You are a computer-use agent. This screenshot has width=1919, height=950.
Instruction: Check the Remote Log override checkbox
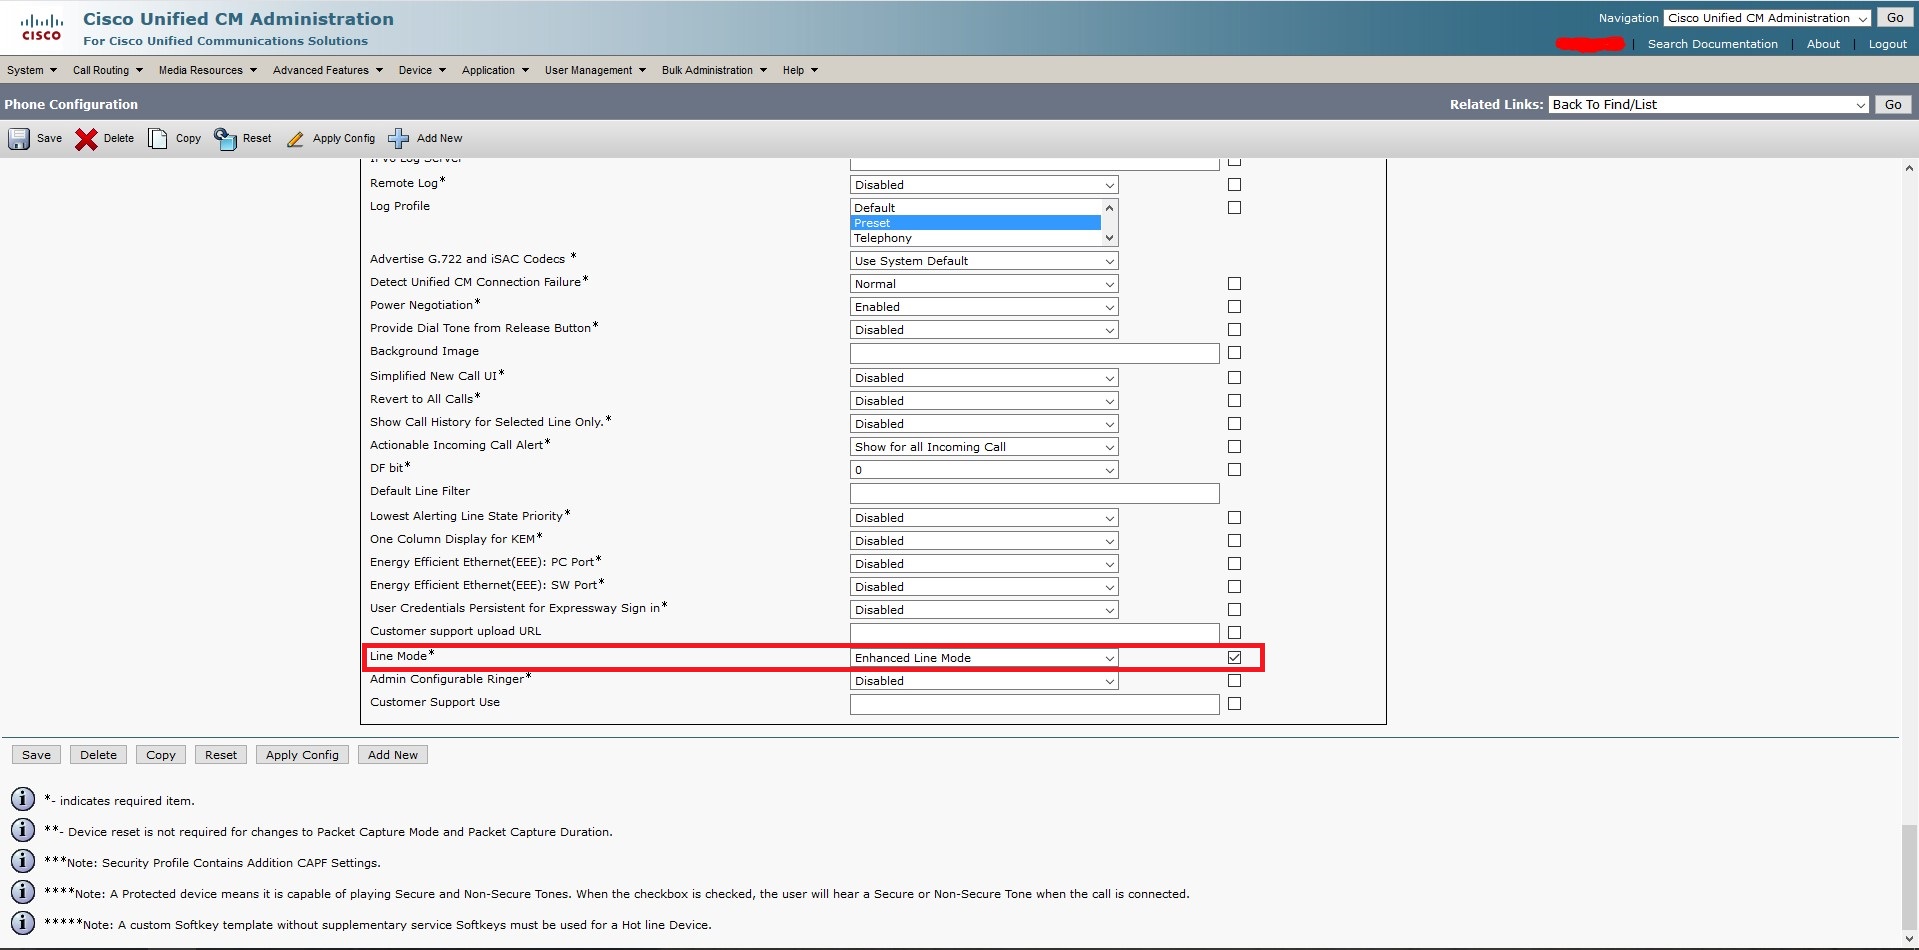pos(1234,182)
